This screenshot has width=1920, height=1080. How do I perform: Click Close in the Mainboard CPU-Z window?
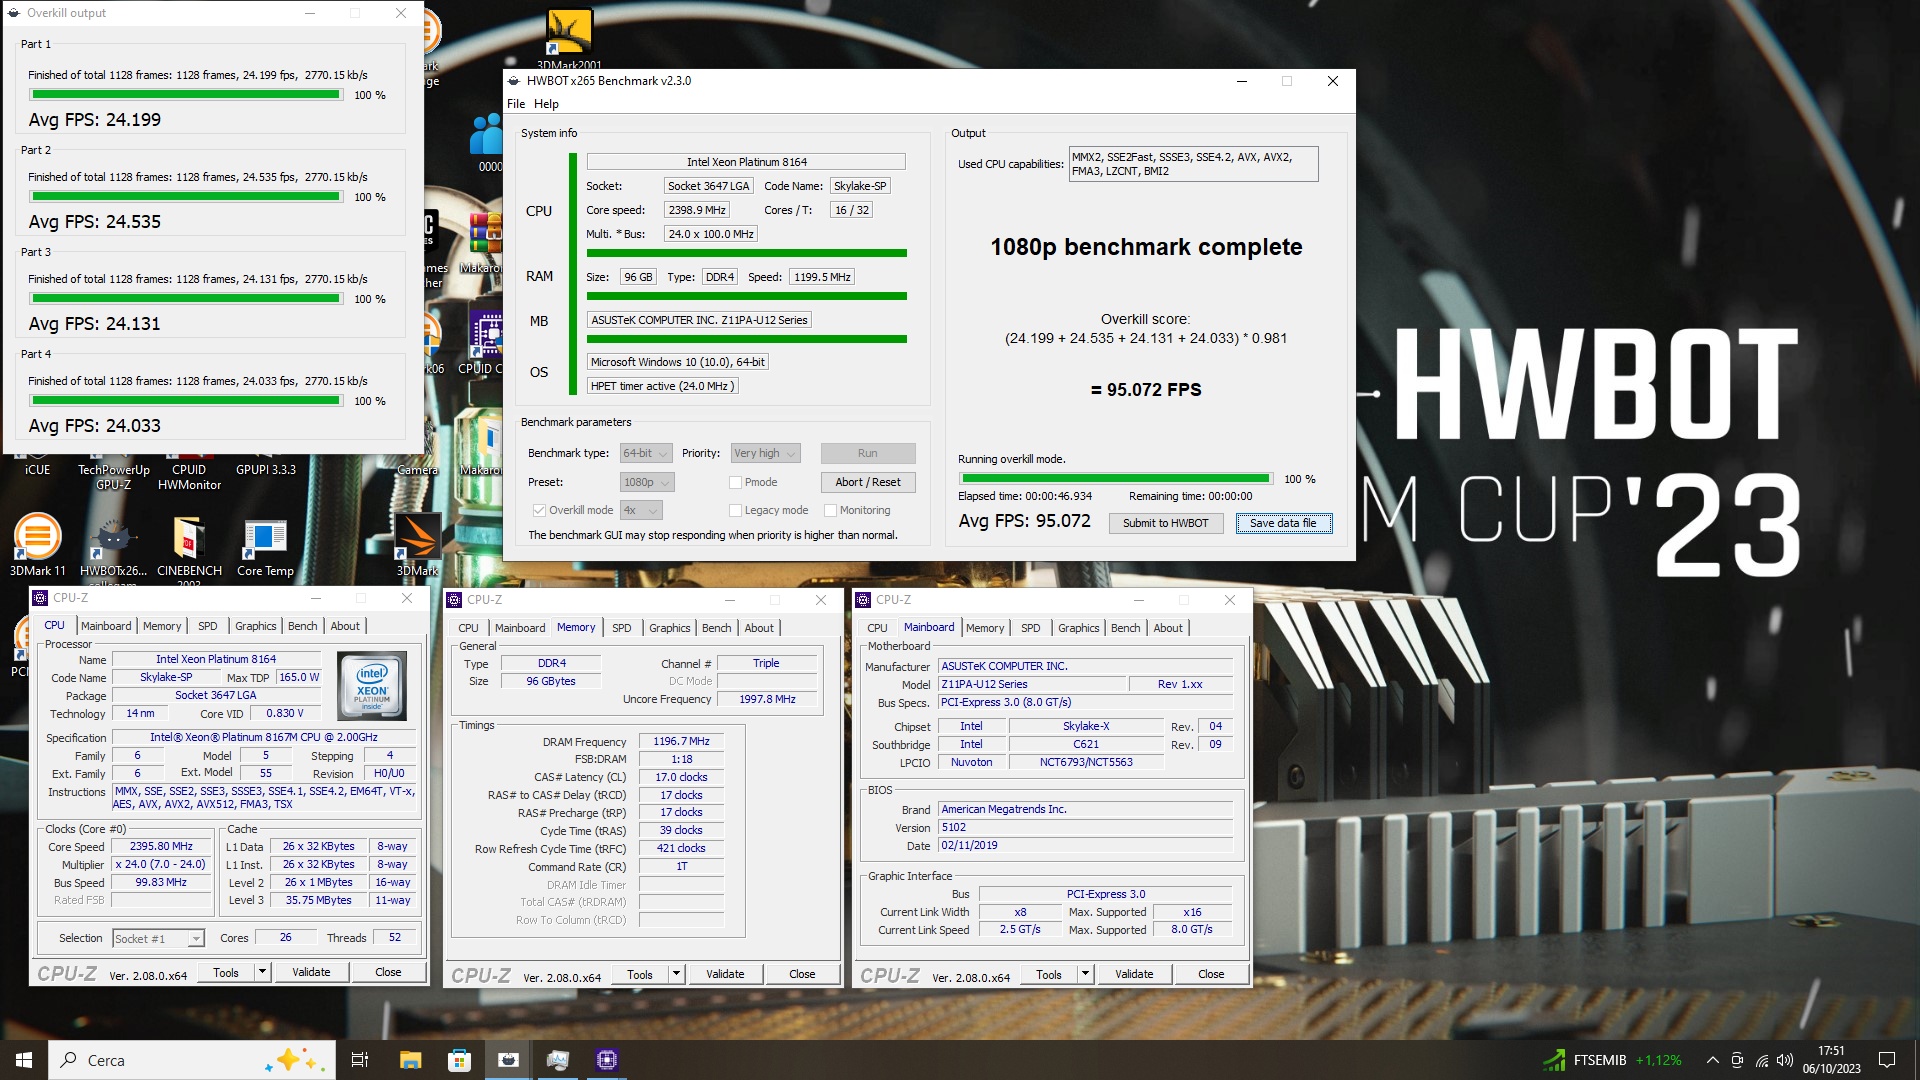(x=1211, y=974)
